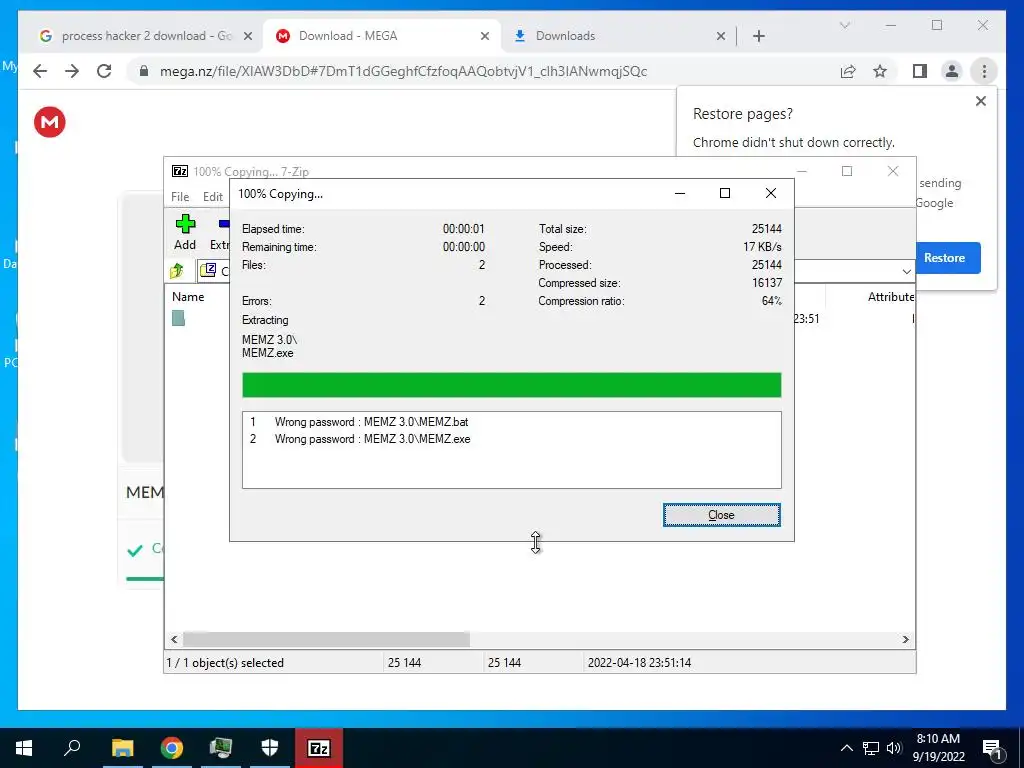Select the MEMZ.bat wrong password error
Screen dimensions: 1024x768
371,422
